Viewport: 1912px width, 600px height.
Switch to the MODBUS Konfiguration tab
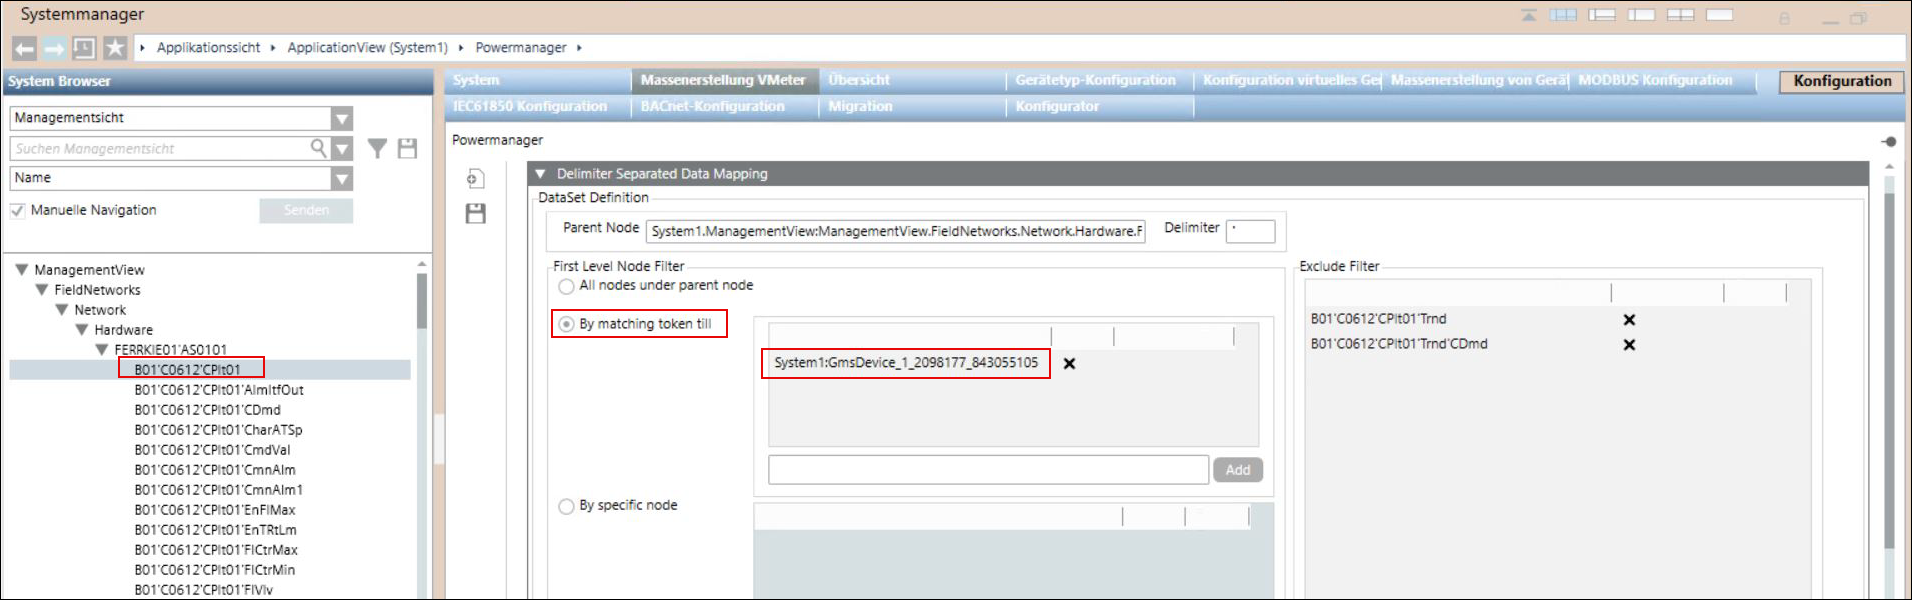(1655, 80)
